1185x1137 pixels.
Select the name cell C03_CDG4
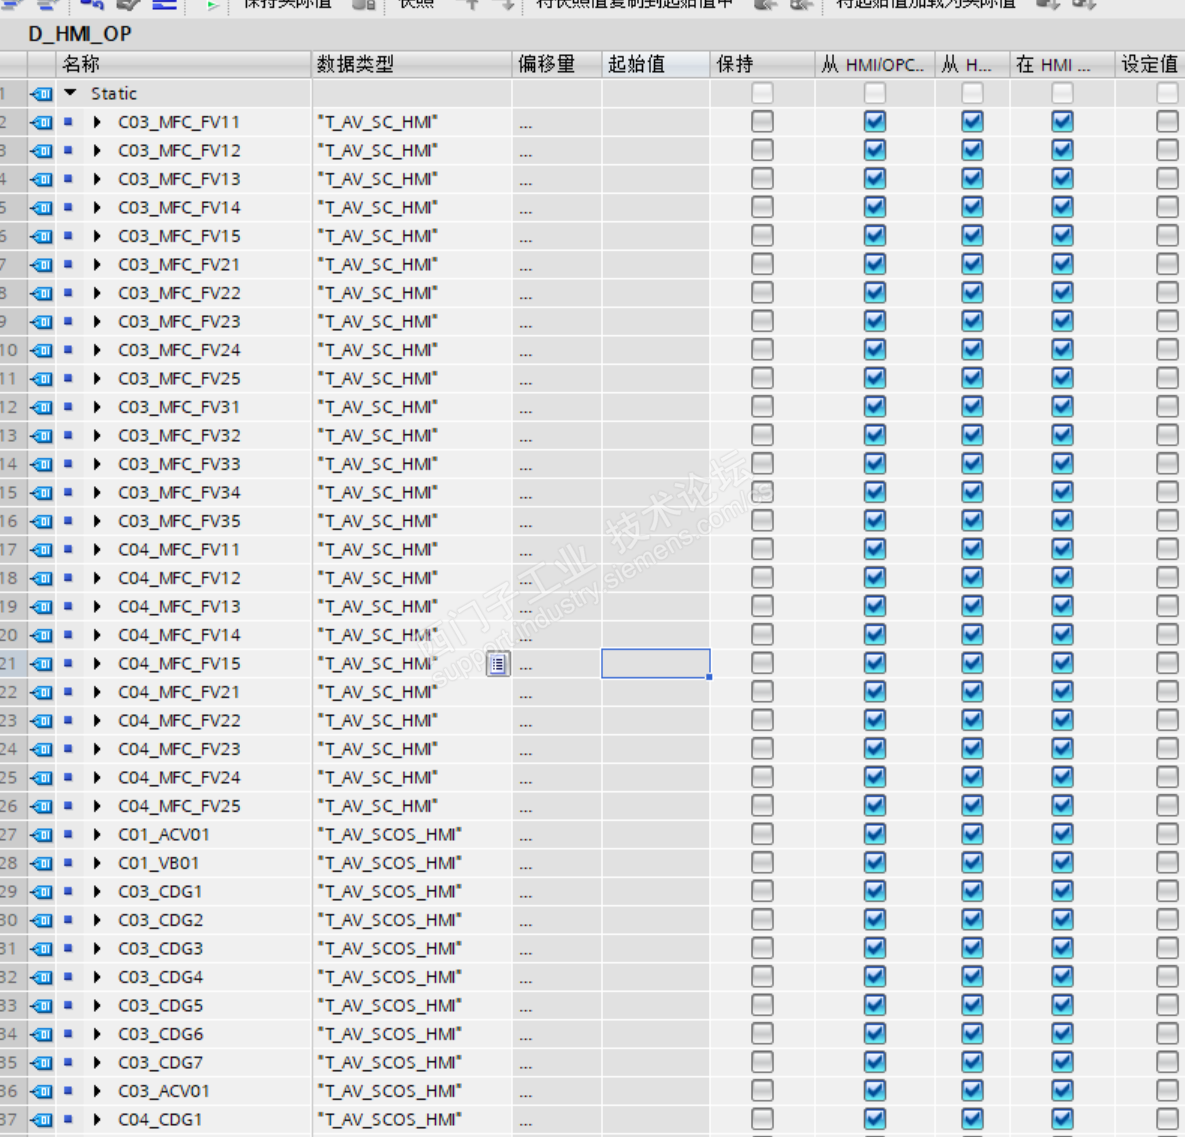161,977
